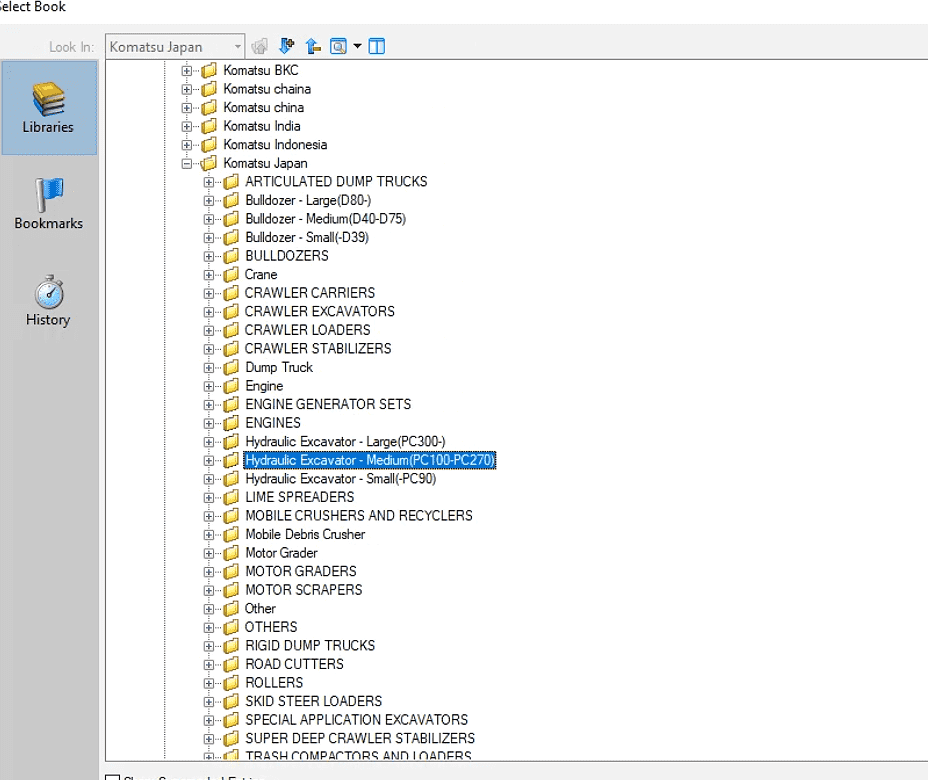Expand ARTICULATED DUMP TRUCKS node

coord(209,182)
